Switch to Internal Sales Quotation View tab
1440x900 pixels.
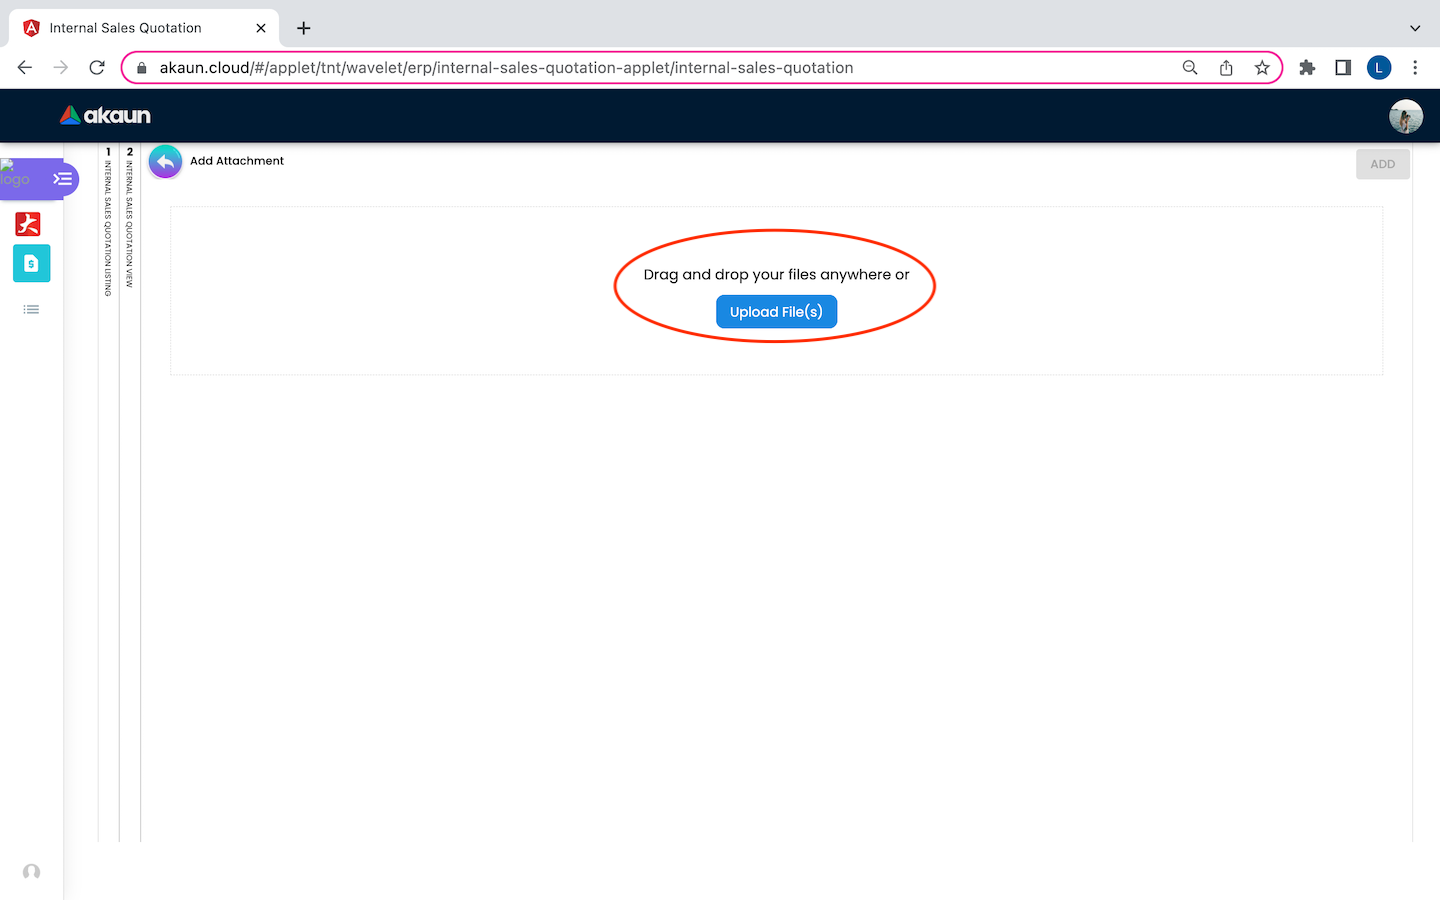click(x=129, y=218)
